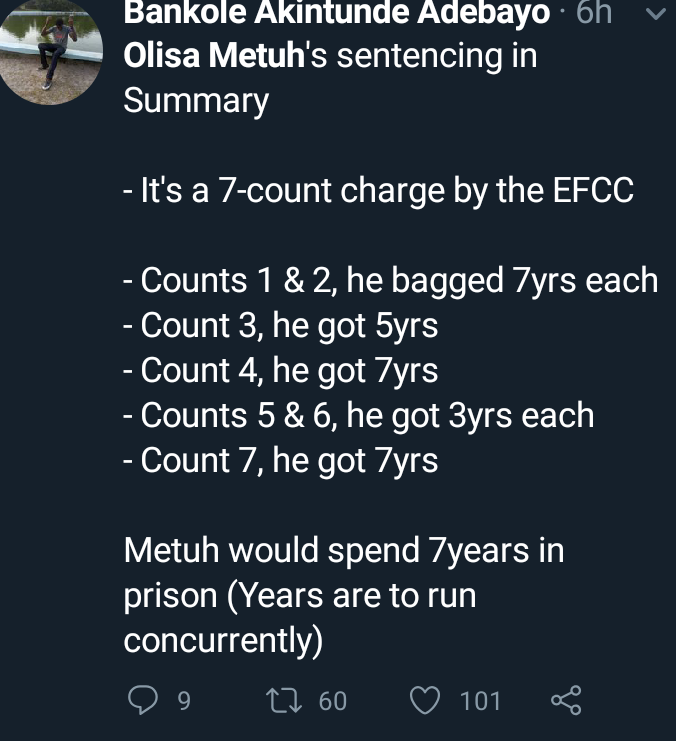
Task: Click the 'Count 4, he got 7yrs' line
Action: click(x=281, y=370)
